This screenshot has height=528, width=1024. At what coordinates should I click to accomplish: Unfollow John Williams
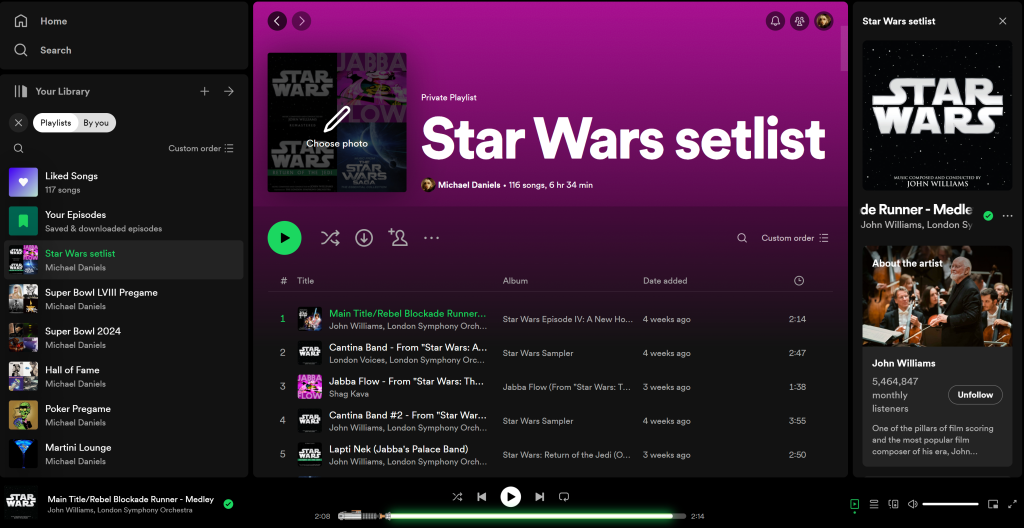[x=975, y=394]
